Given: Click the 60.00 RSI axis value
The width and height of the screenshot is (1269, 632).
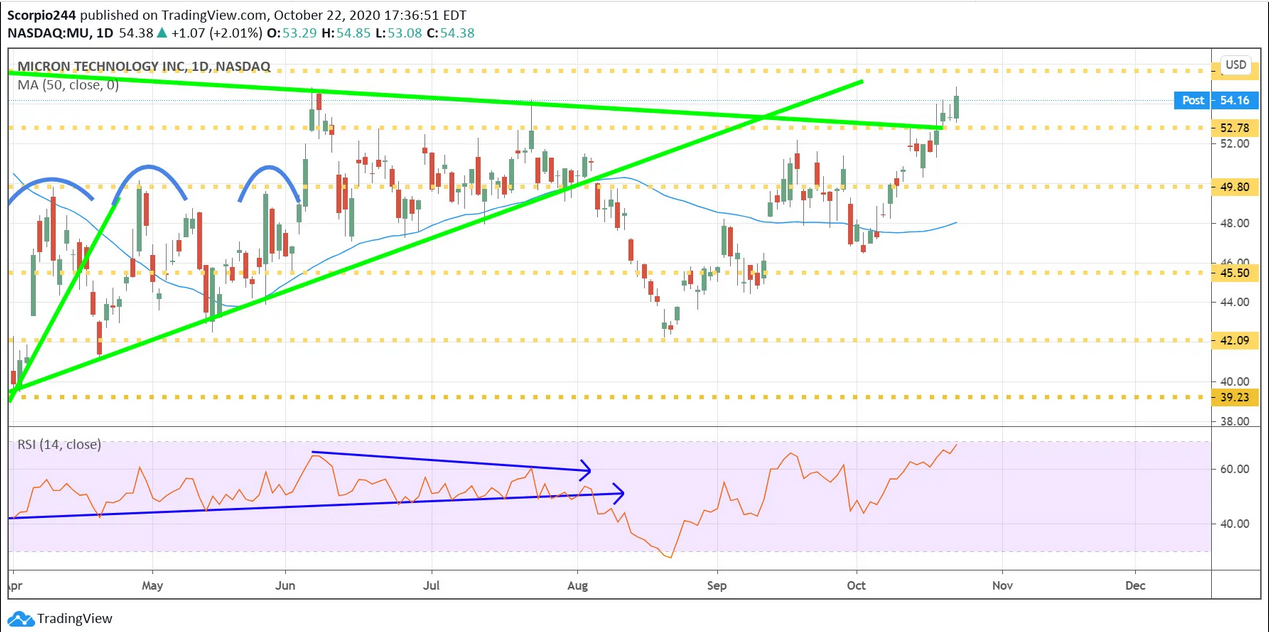Looking at the screenshot, I should tap(1235, 469).
